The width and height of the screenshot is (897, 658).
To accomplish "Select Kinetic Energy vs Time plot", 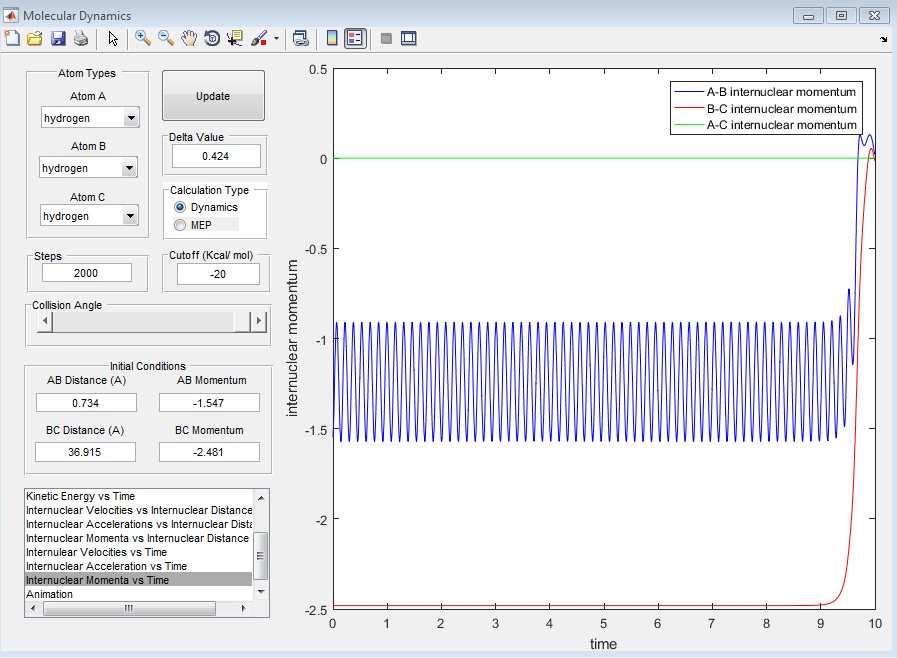I will (x=80, y=496).
